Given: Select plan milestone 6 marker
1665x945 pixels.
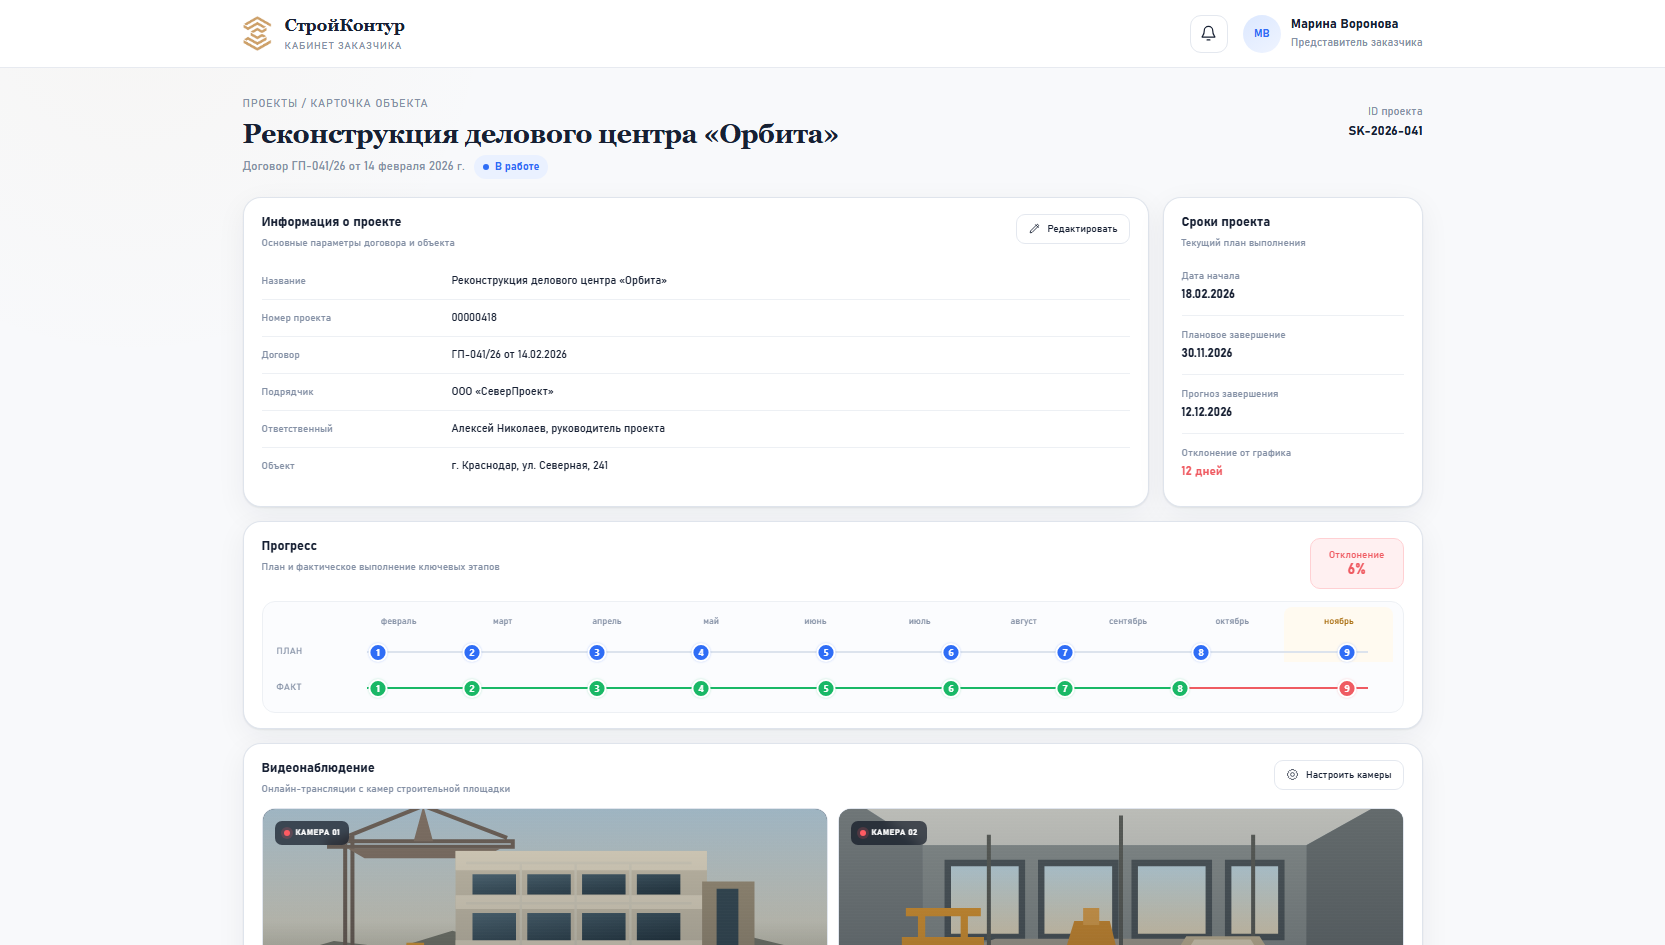Looking at the screenshot, I should tap(951, 652).
